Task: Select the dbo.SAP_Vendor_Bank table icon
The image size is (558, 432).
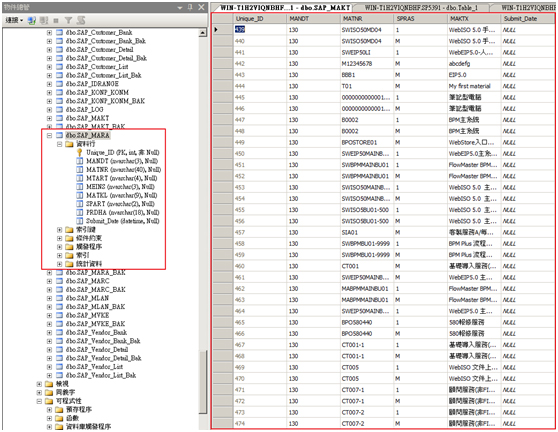Action: pos(59,332)
